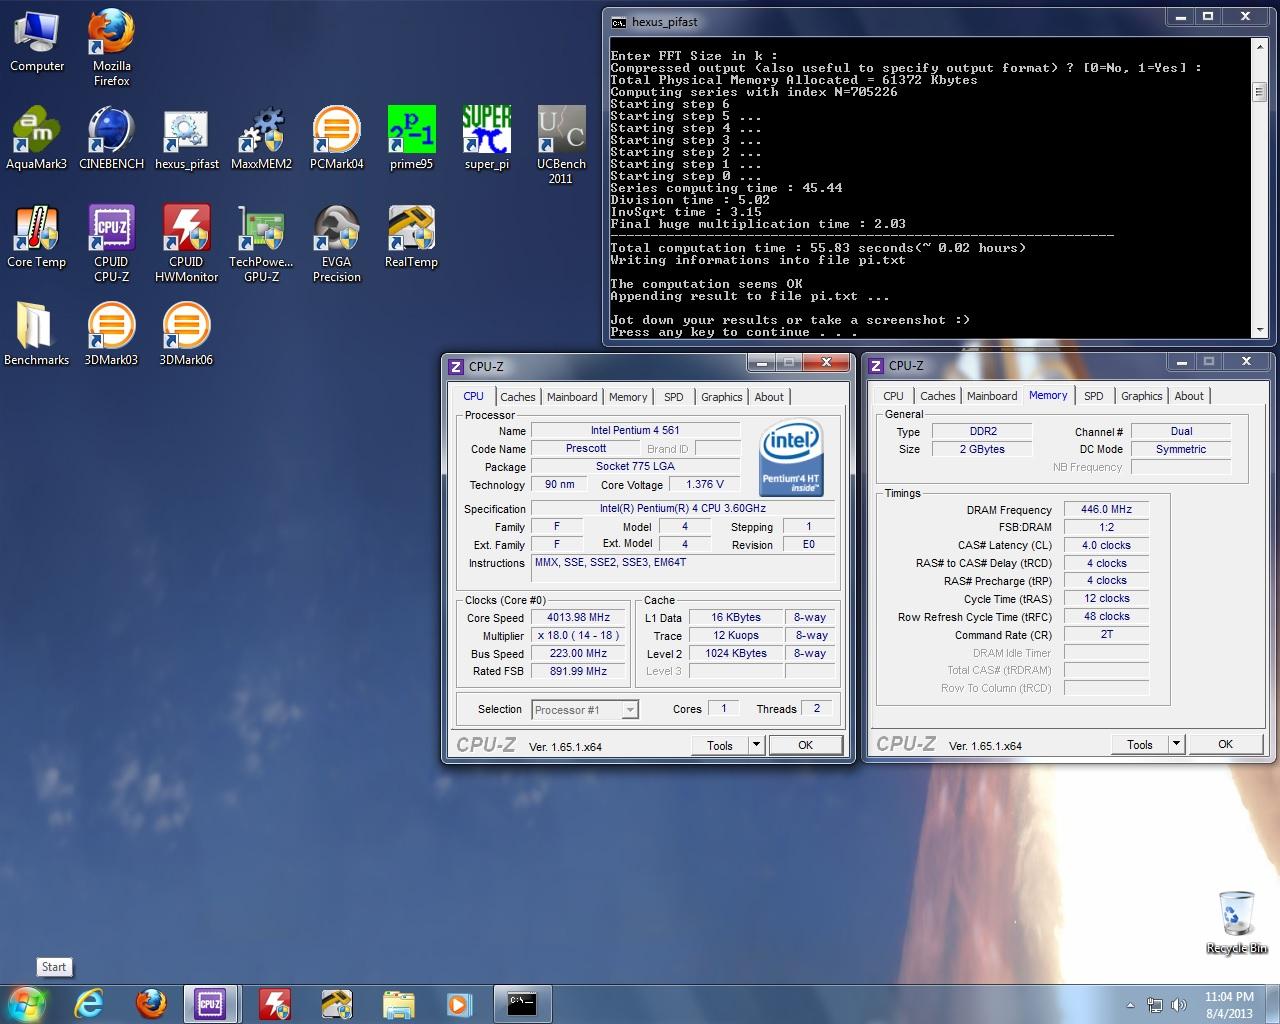This screenshot has height=1024, width=1280.
Task: Select CPUID HWMonitor desktop icon
Action: click(x=186, y=243)
